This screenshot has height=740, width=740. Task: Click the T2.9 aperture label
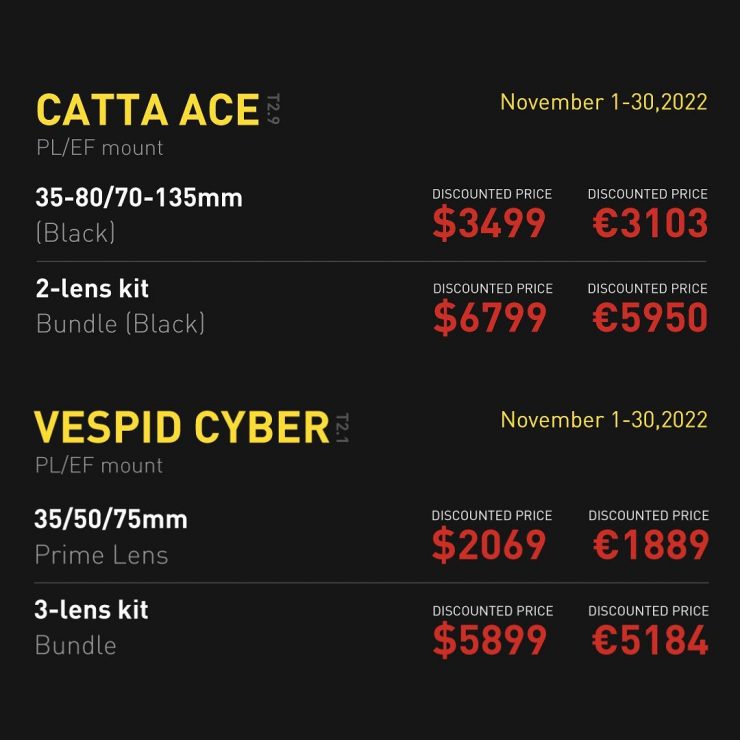point(273,109)
